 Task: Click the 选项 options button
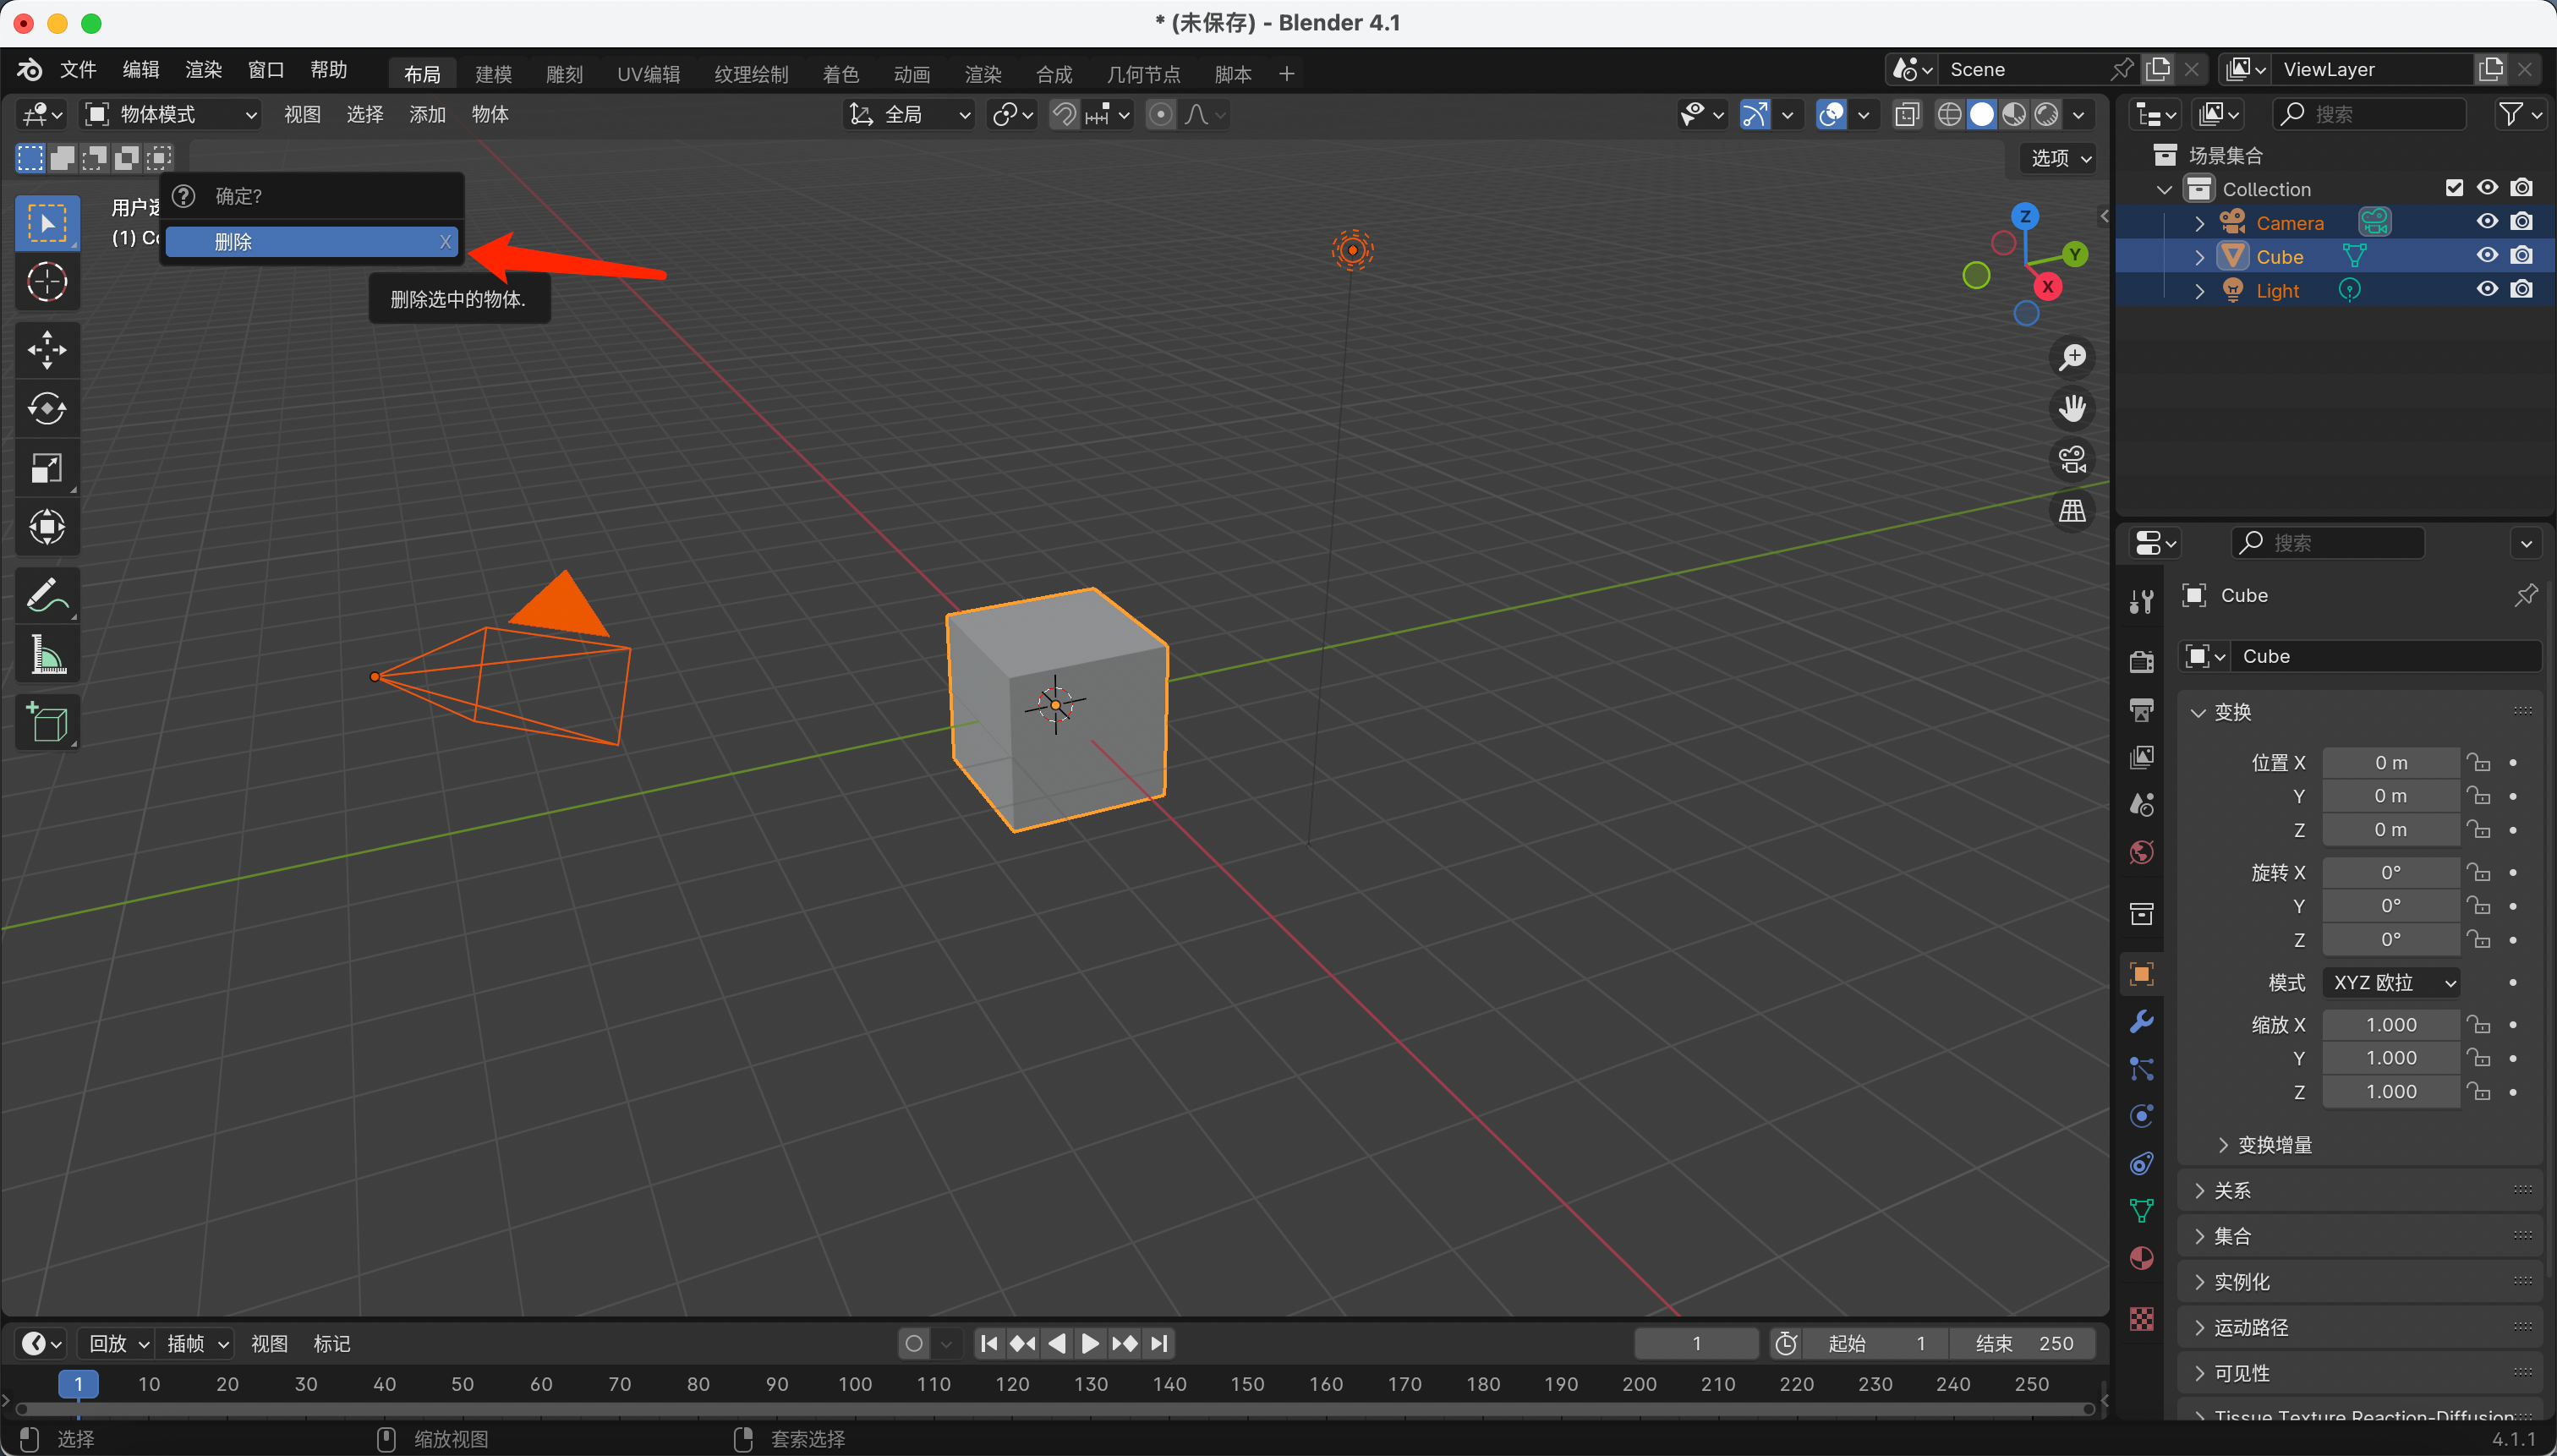[x=2060, y=158]
